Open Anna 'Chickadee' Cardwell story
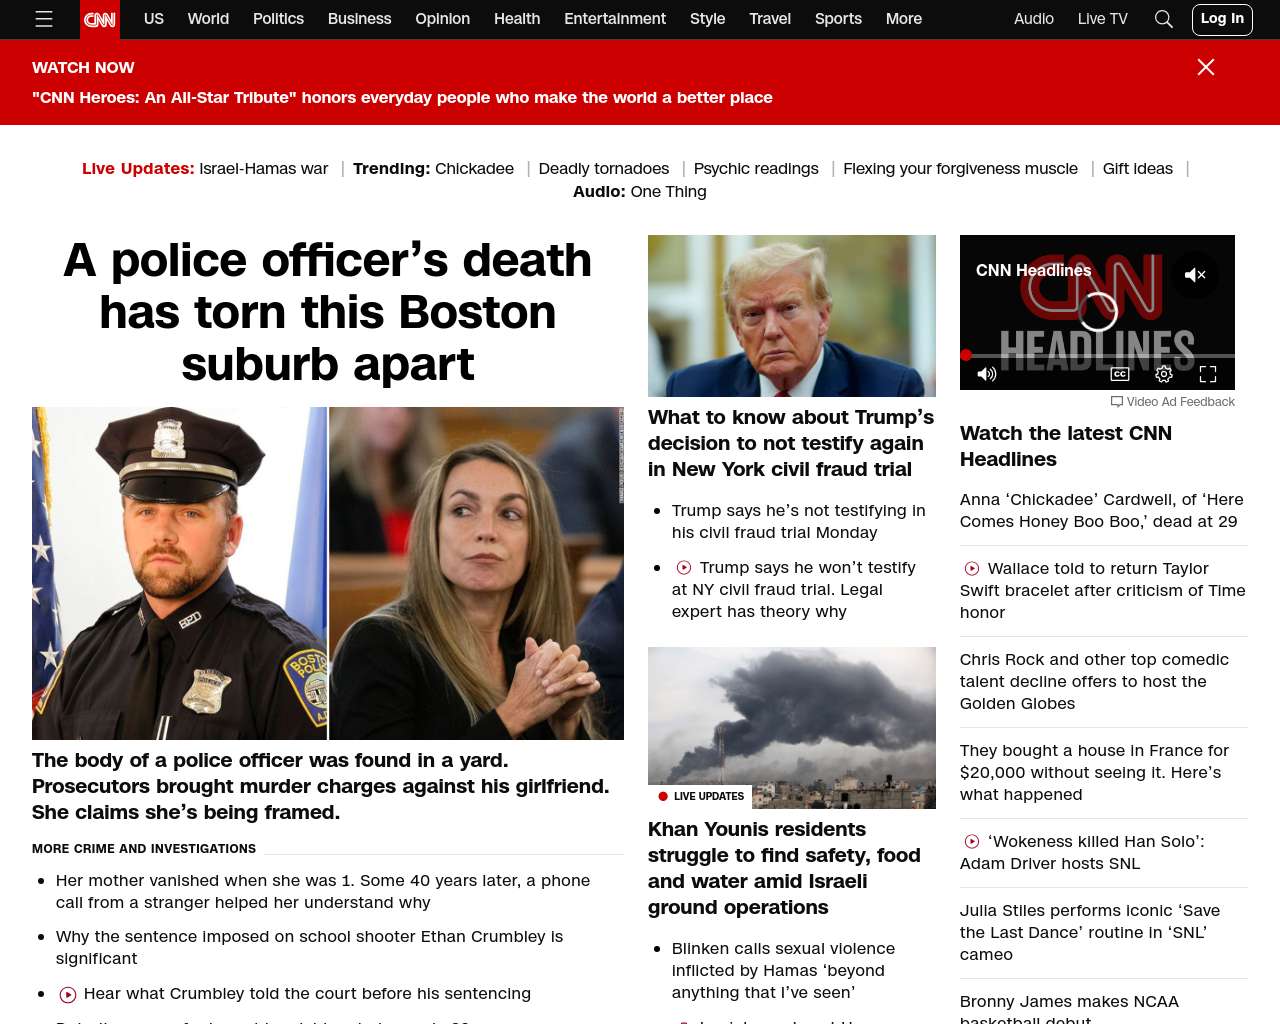This screenshot has width=1280, height=1024. click(x=1102, y=510)
